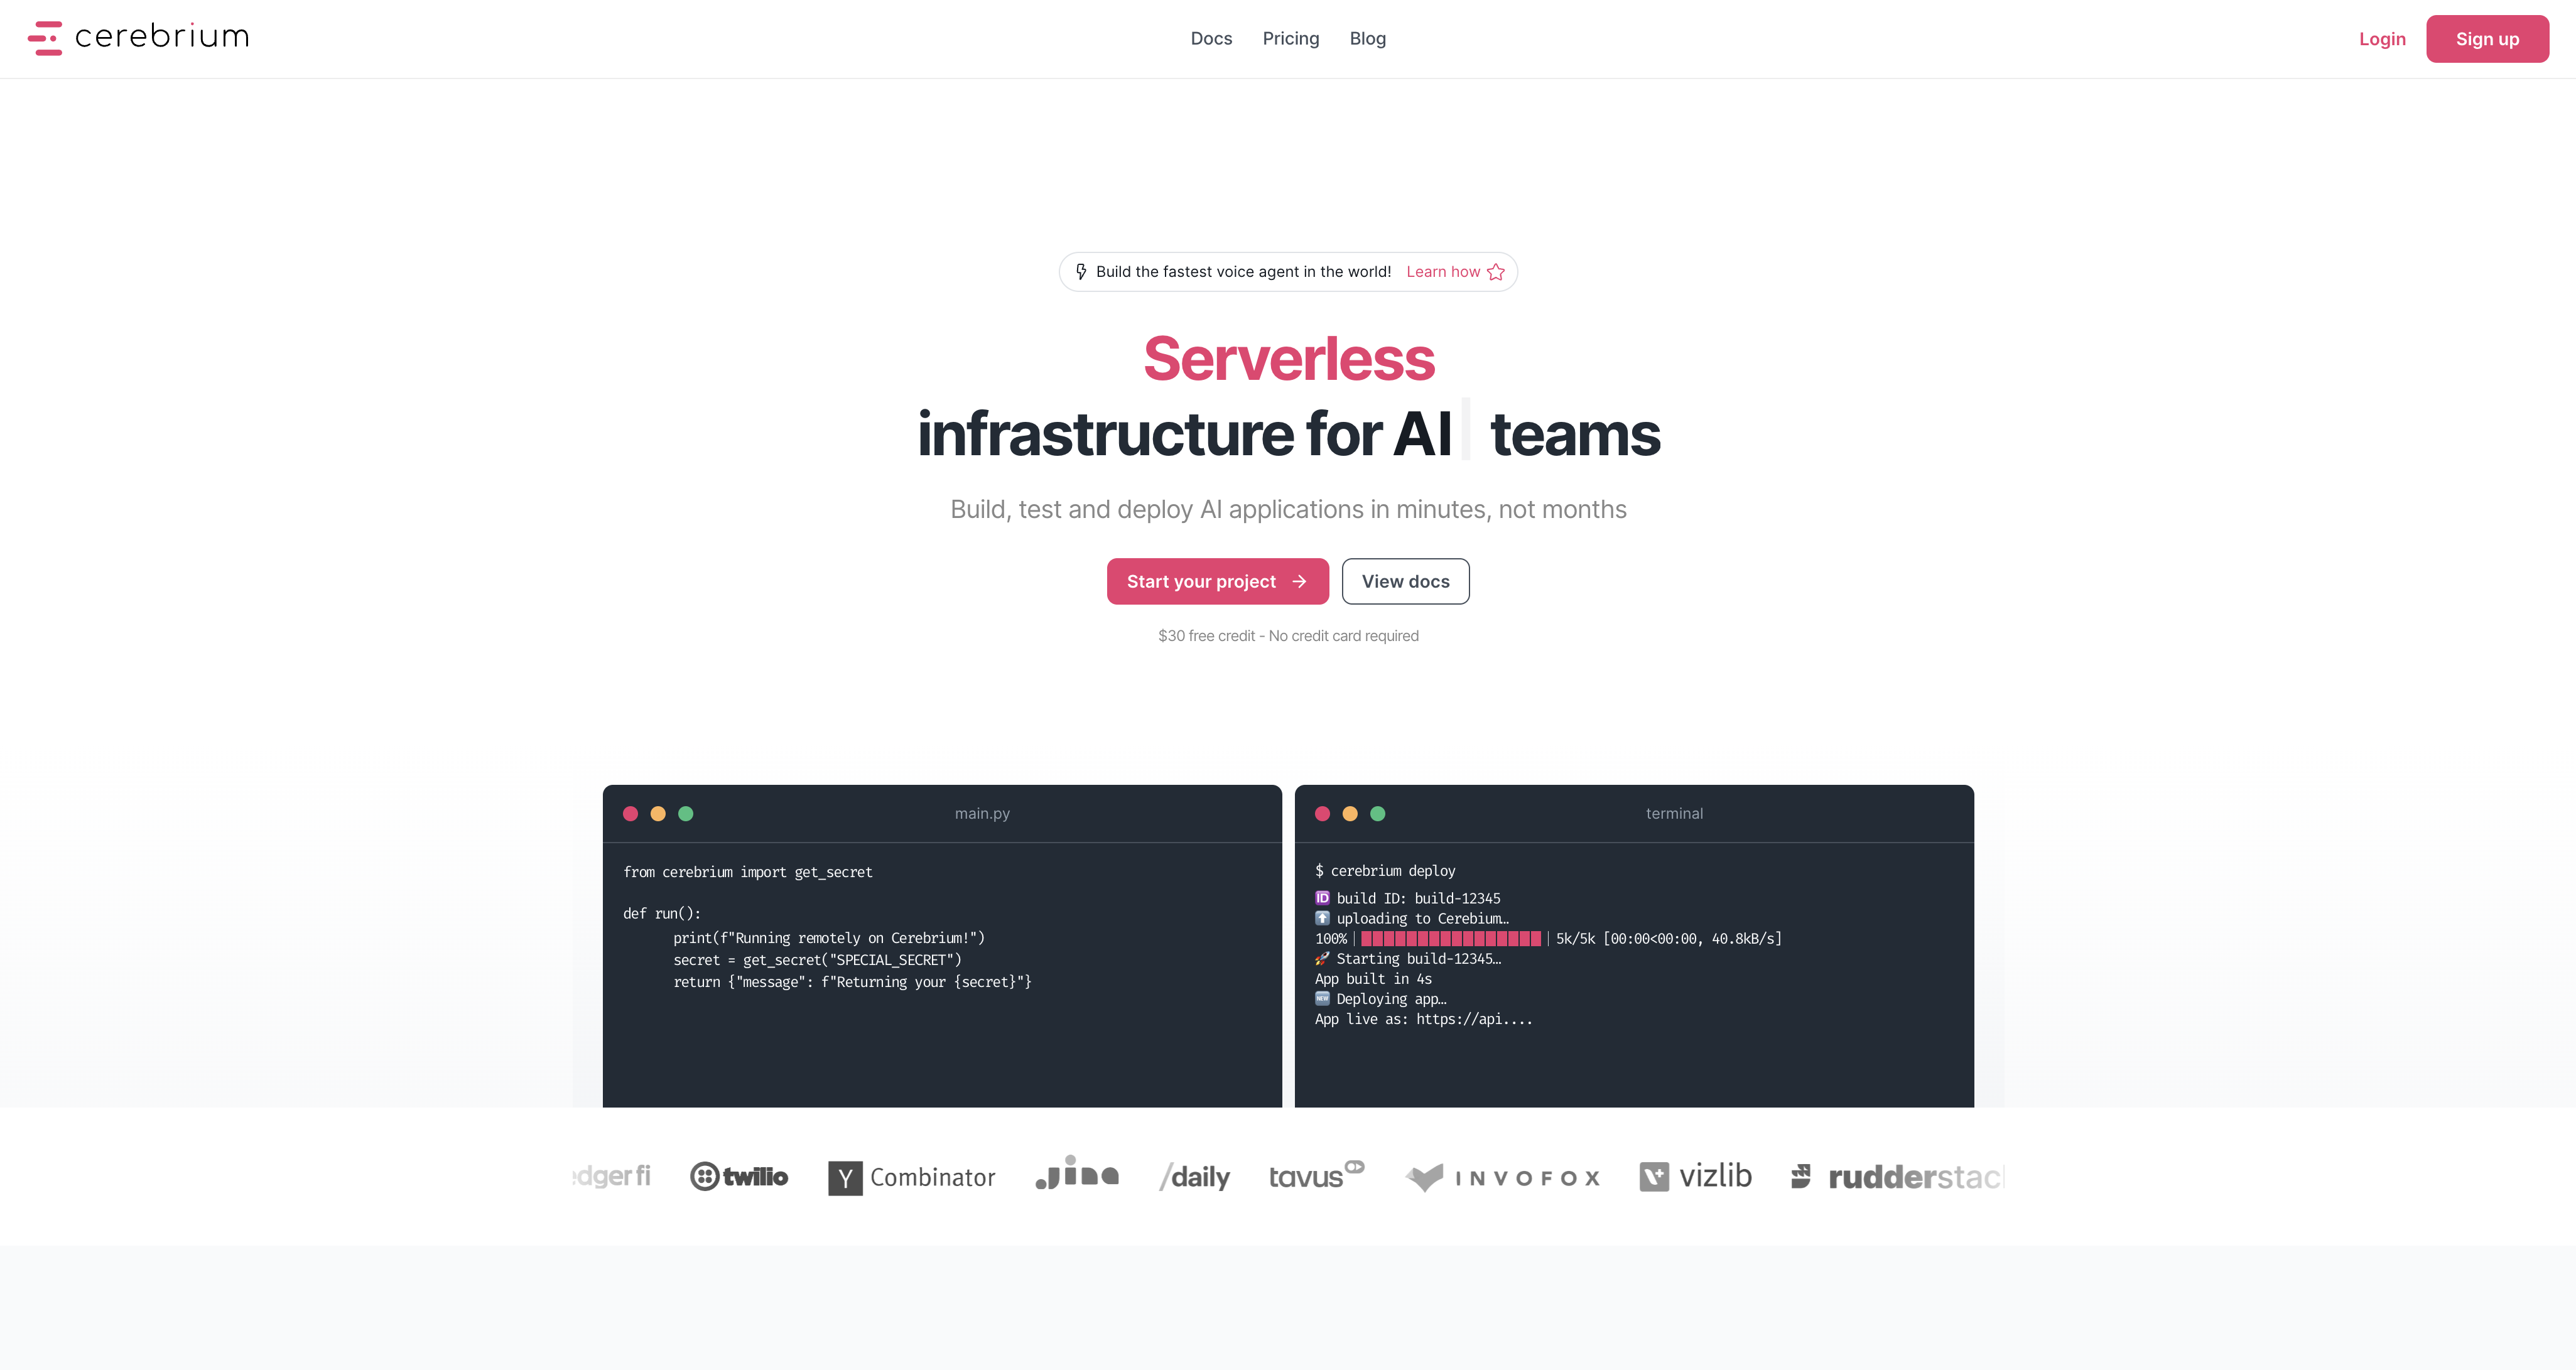Click the yellow traffic light on main.py window
The height and width of the screenshot is (1370, 2576).
658,813
